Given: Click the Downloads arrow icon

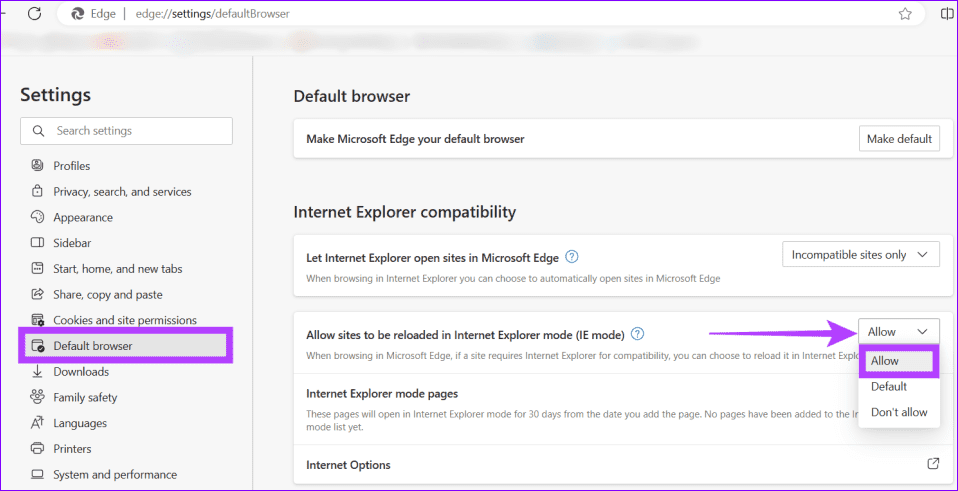Looking at the screenshot, I should (x=37, y=371).
